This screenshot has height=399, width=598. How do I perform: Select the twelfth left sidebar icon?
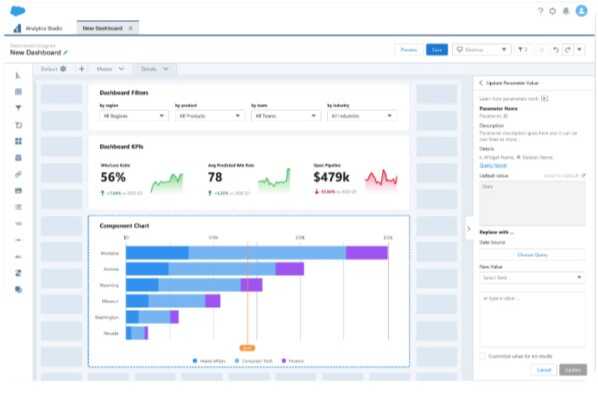(18, 257)
